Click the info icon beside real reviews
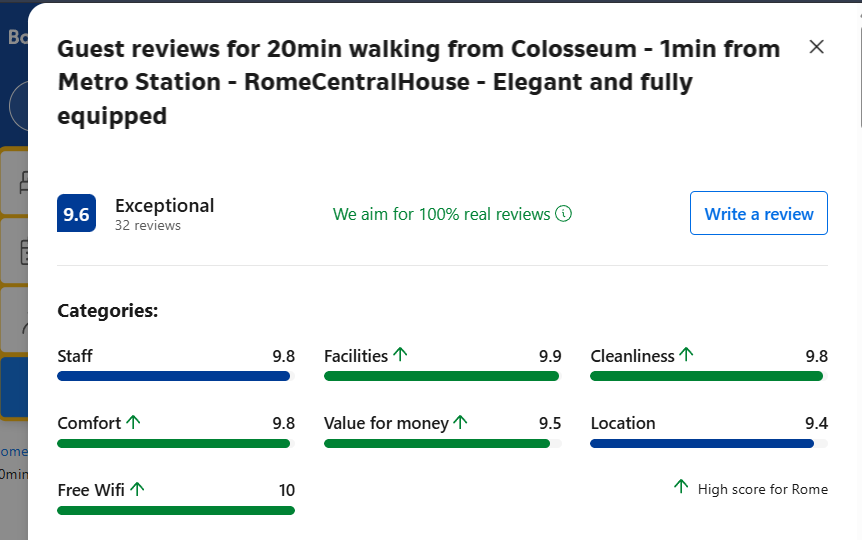 point(563,213)
